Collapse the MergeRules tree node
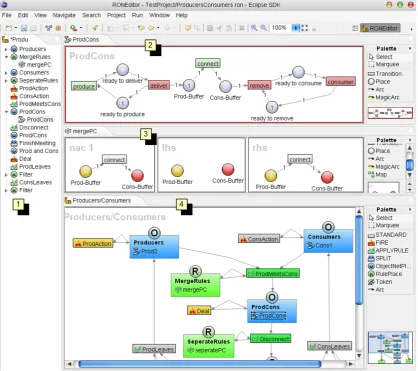Screen dimensions: 418x371 (x=6, y=57)
